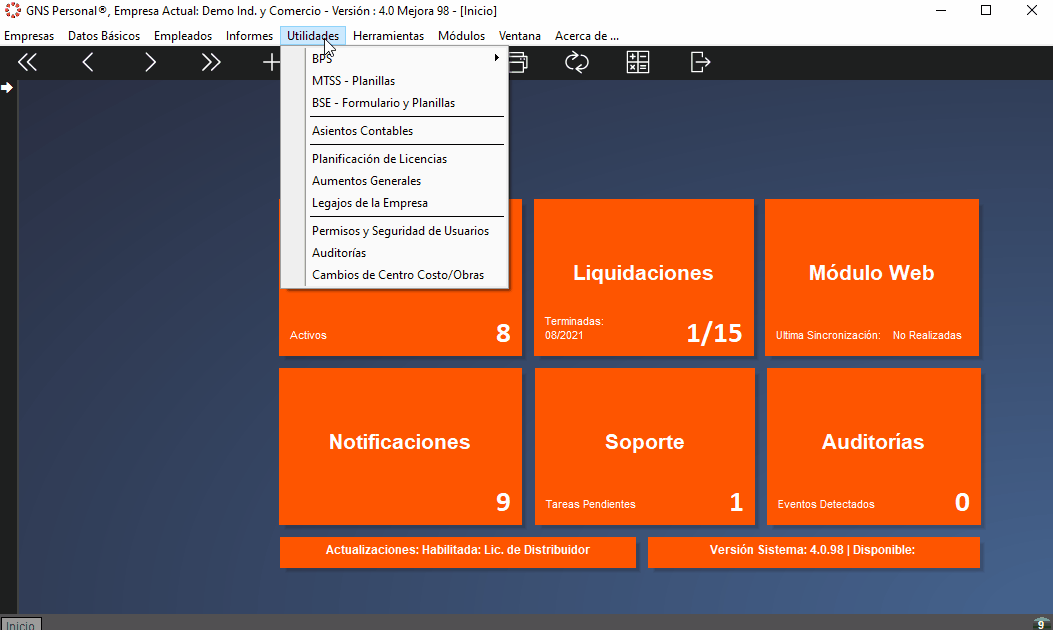Go to next record arrow
This screenshot has width=1053, height=630.
[150, 62]
